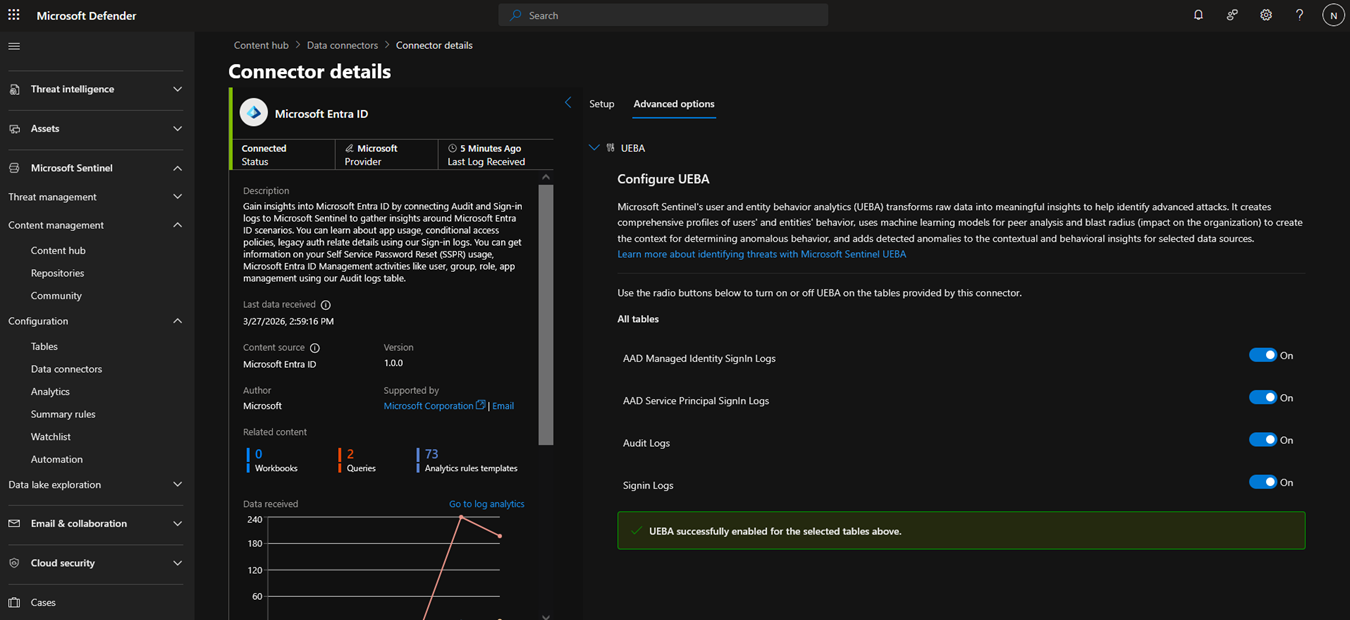This screenshot has width=1350, height=620.
Task: Click the green checkmark in success banner
Action: 636,531
